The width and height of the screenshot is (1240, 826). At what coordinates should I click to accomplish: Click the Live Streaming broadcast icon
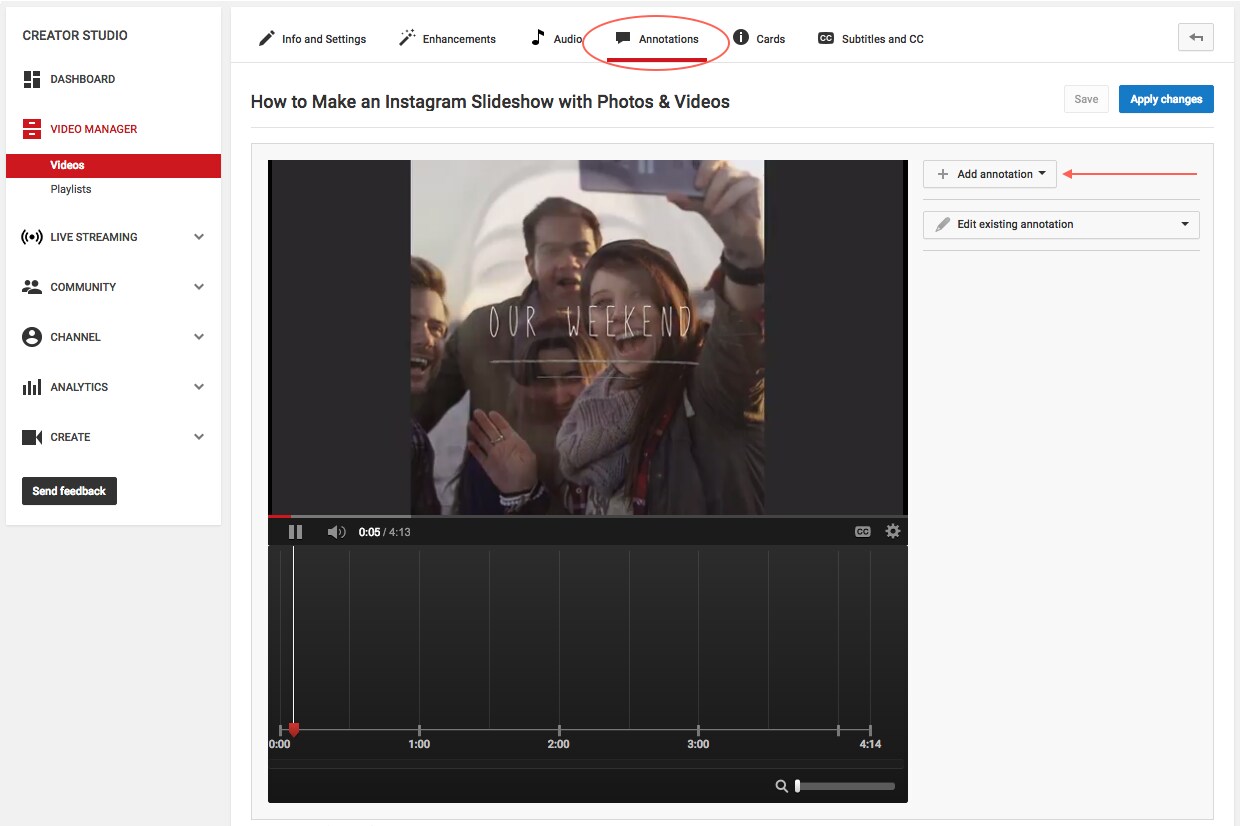32,237
